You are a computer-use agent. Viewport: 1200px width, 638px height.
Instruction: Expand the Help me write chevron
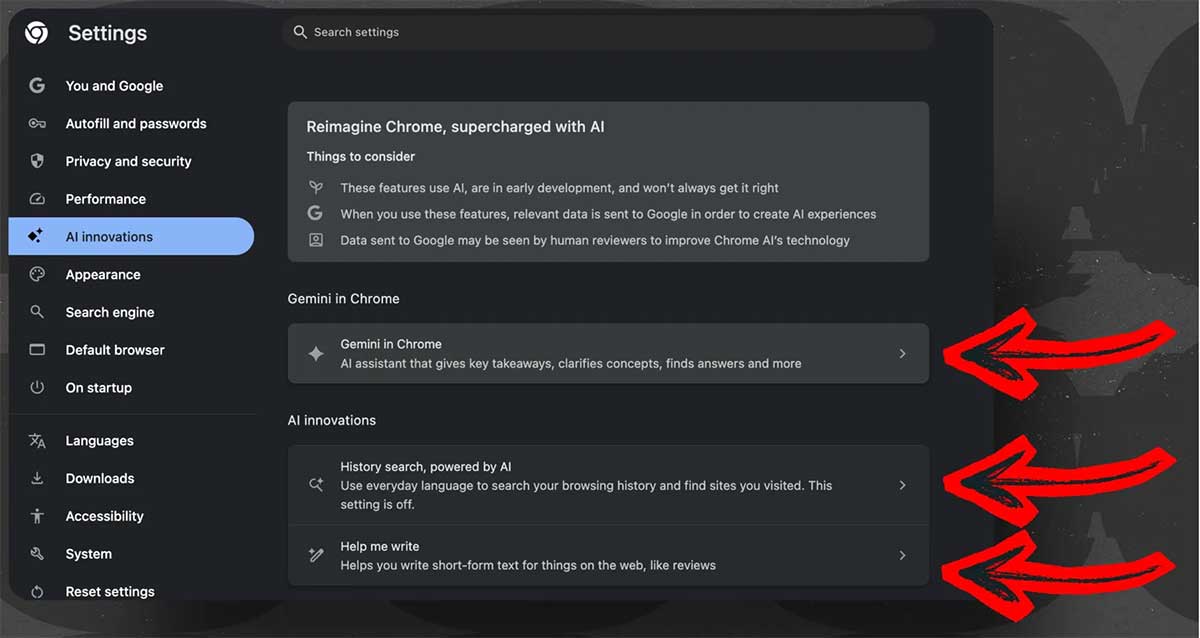pyautogui.click(x=902, y=555)
